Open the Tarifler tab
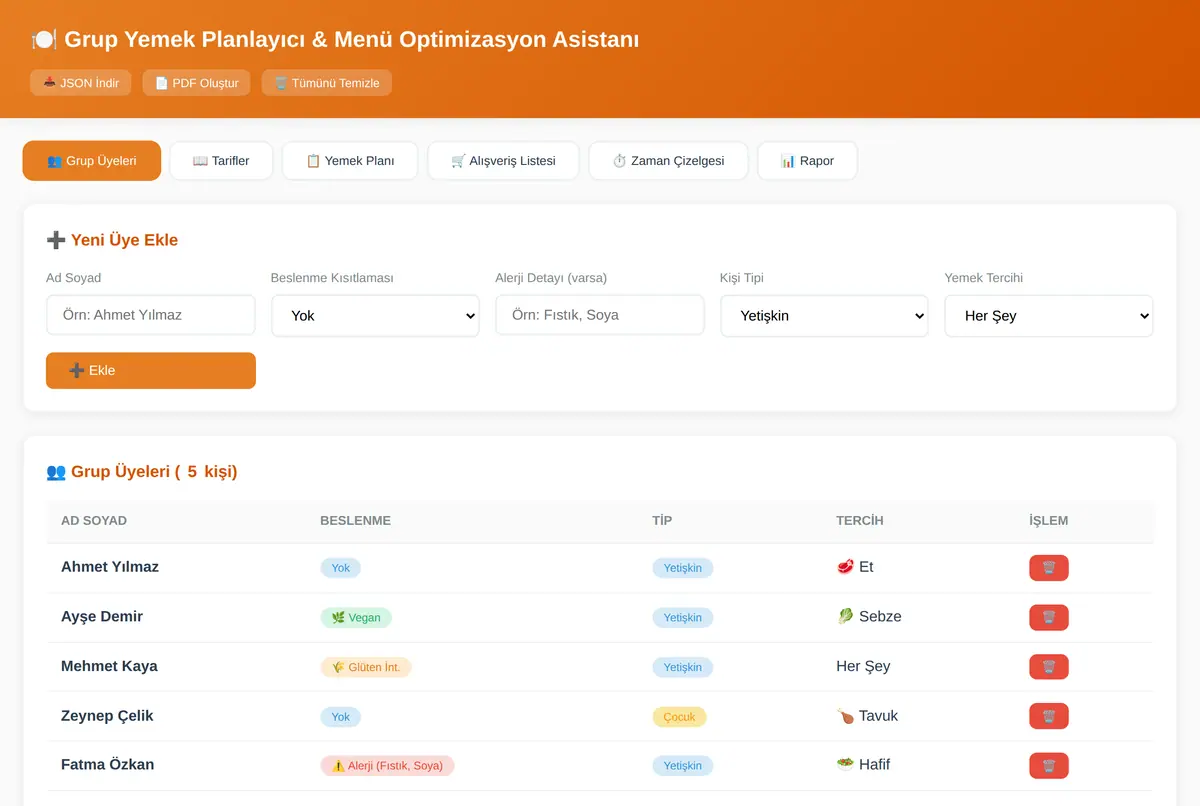Screen dimensions: 1200x806 [x=221, y=161]
